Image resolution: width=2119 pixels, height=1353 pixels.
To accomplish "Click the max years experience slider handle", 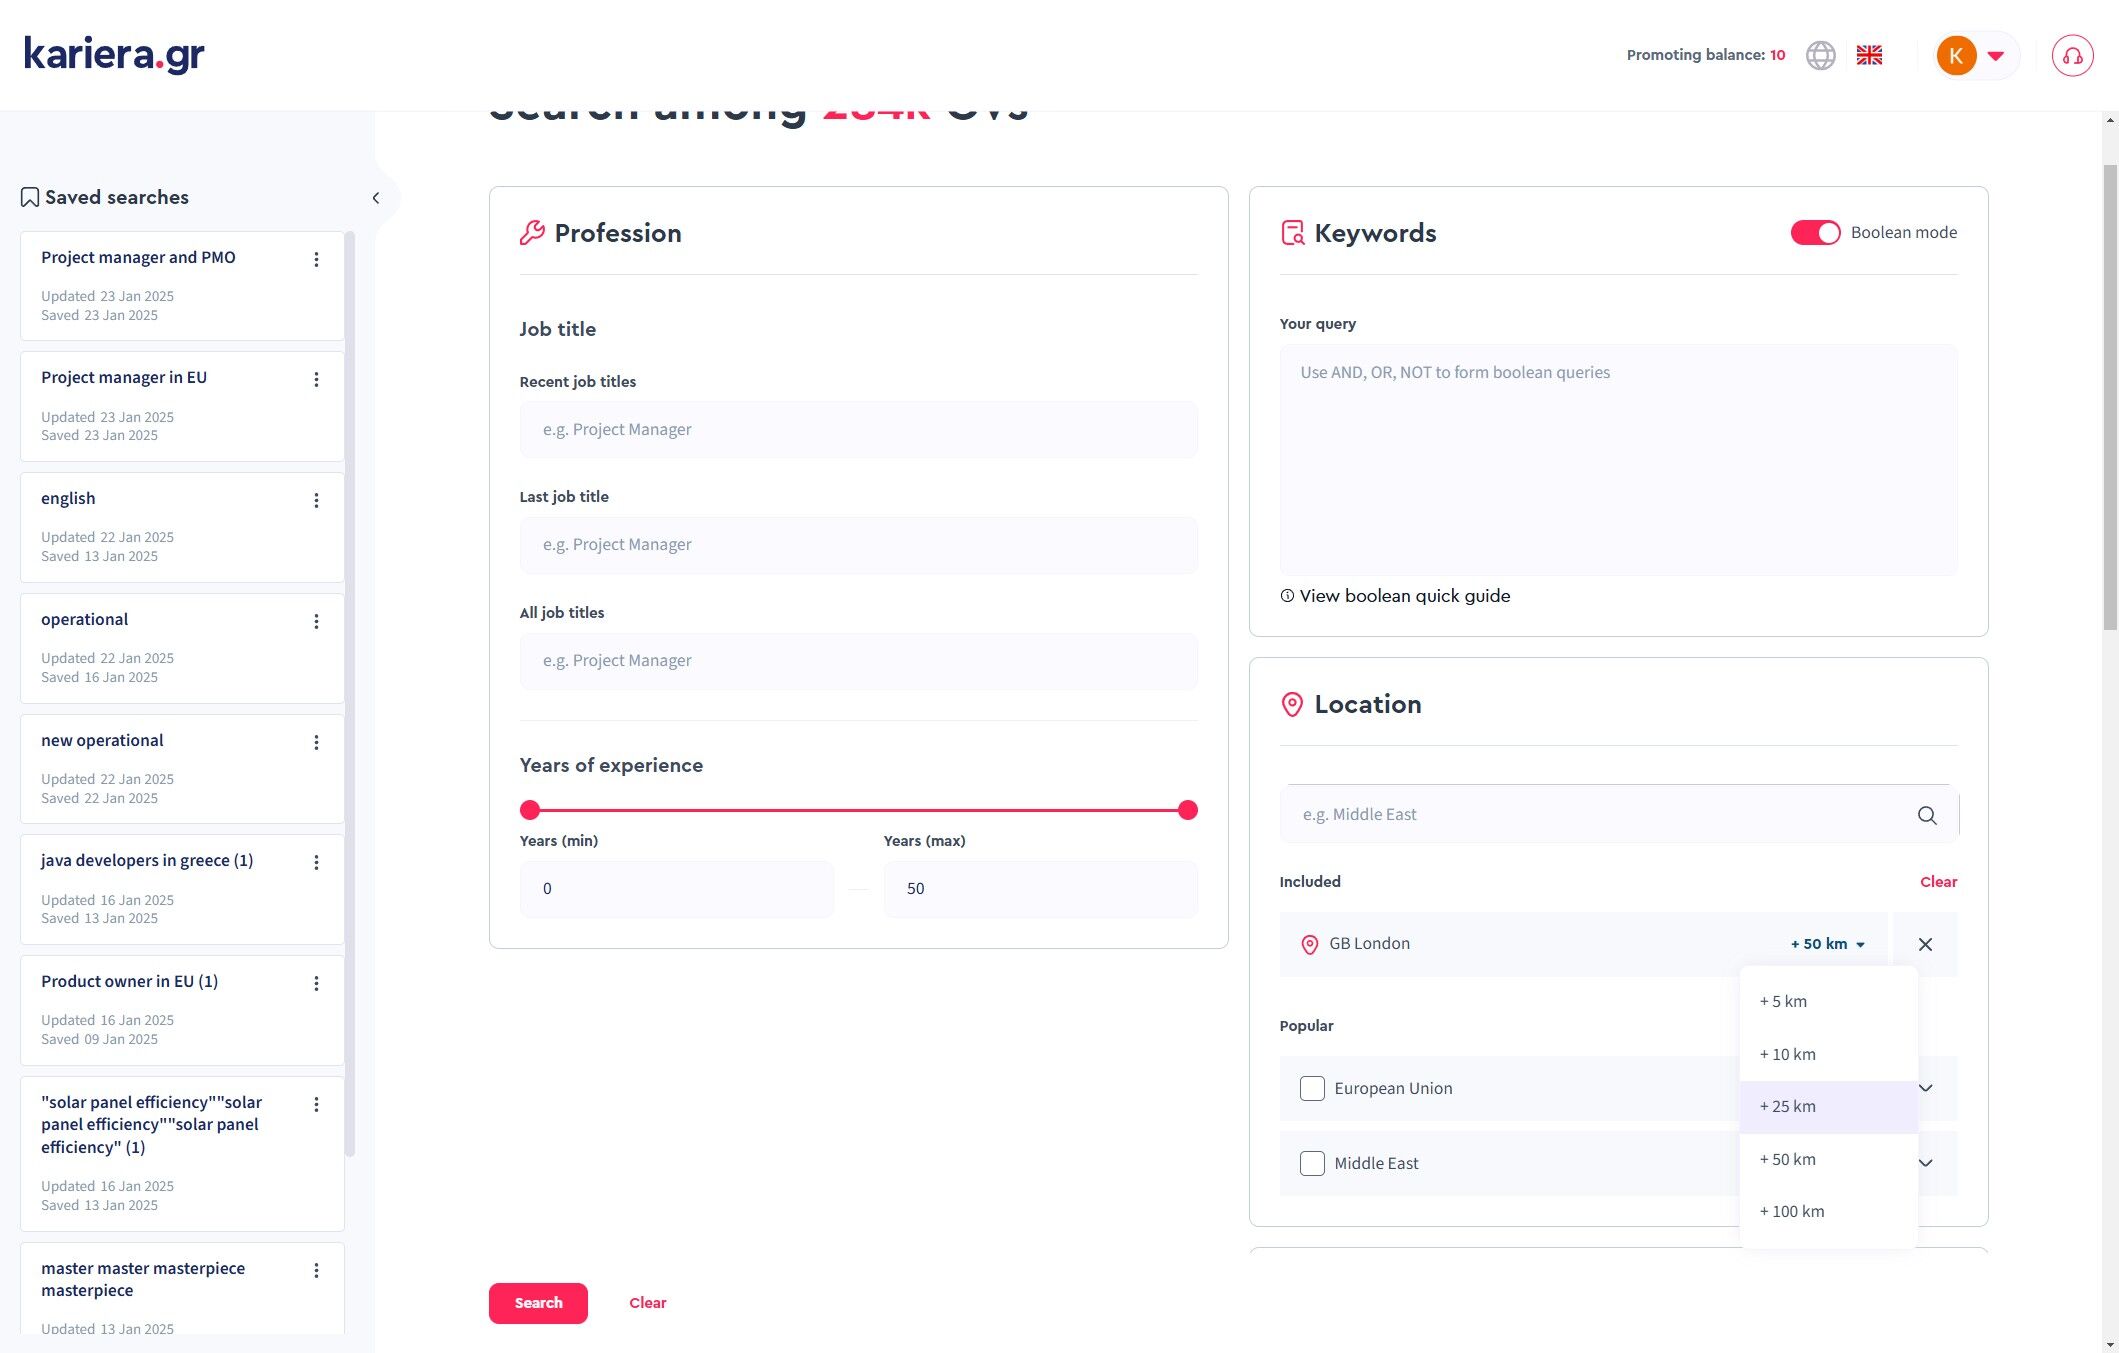I will click(1187, 811).
